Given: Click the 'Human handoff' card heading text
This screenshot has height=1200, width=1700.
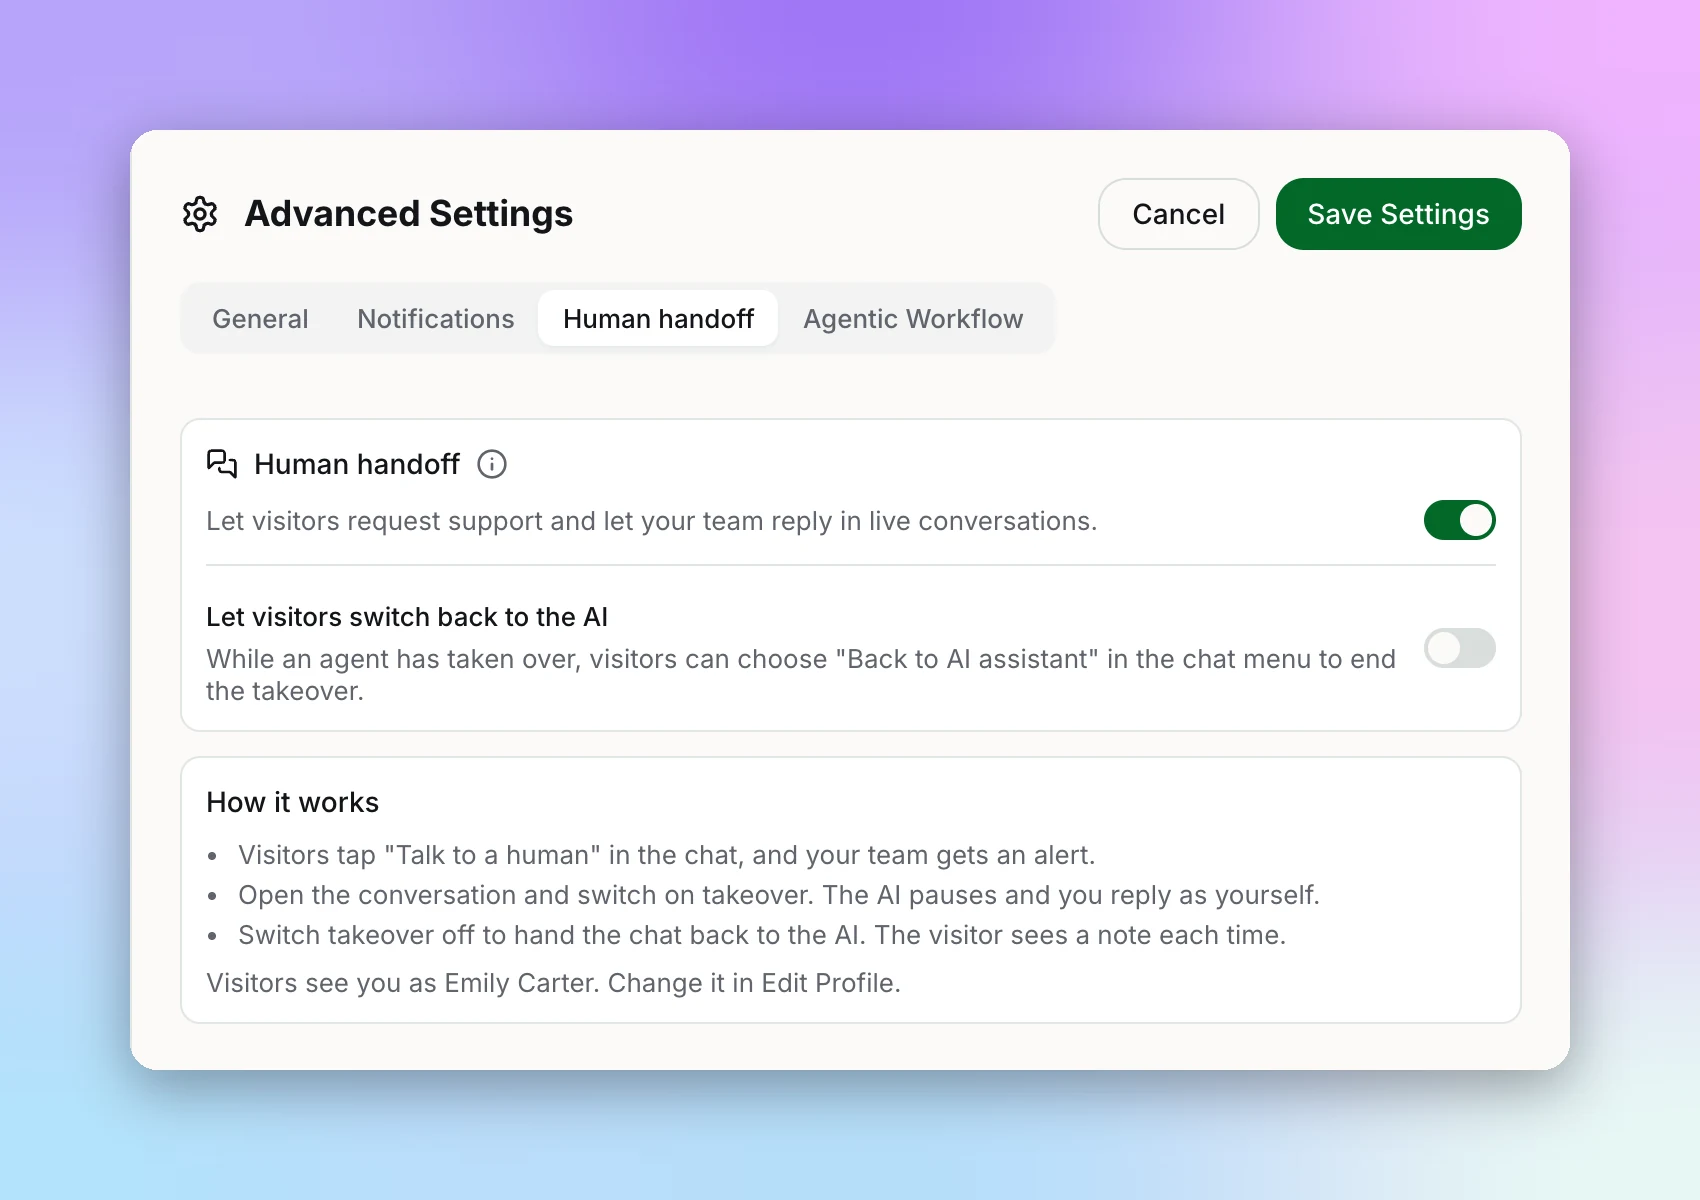Looking at the screenshot, I should (x=357, y=464).
